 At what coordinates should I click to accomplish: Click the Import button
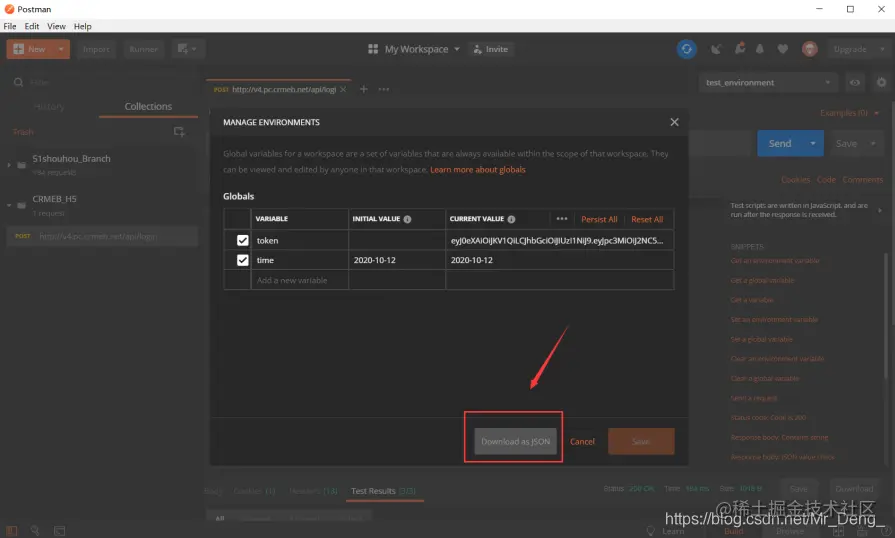point(96,49)
